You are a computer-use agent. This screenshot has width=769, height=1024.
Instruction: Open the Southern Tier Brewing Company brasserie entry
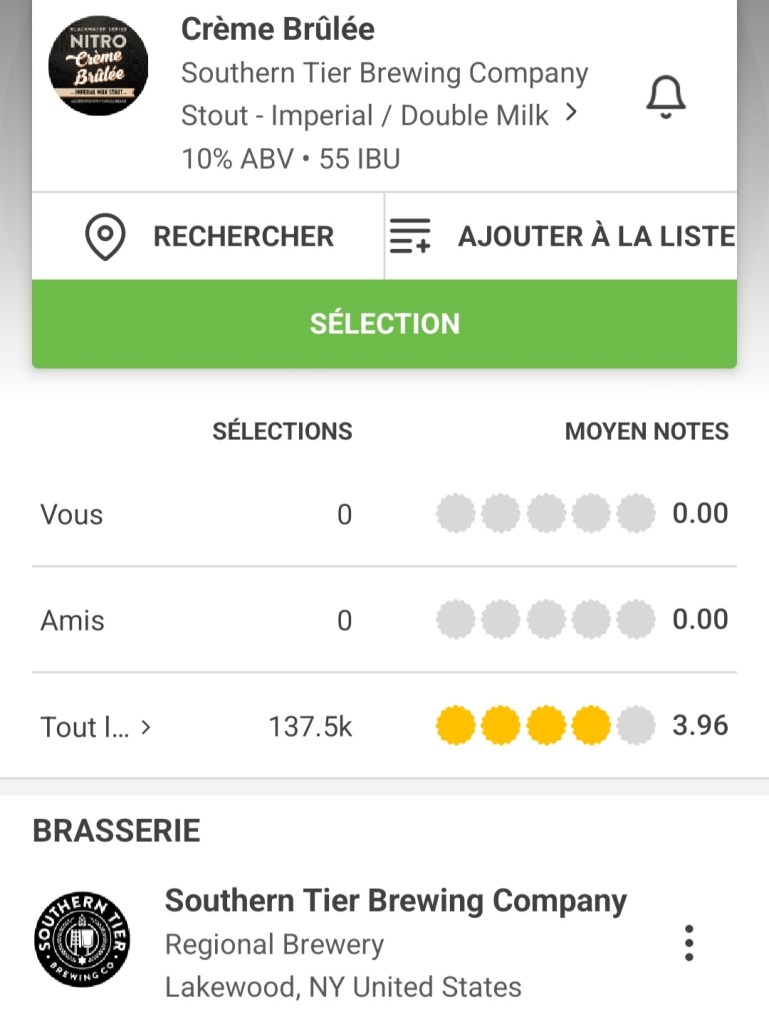coord(395,901)
